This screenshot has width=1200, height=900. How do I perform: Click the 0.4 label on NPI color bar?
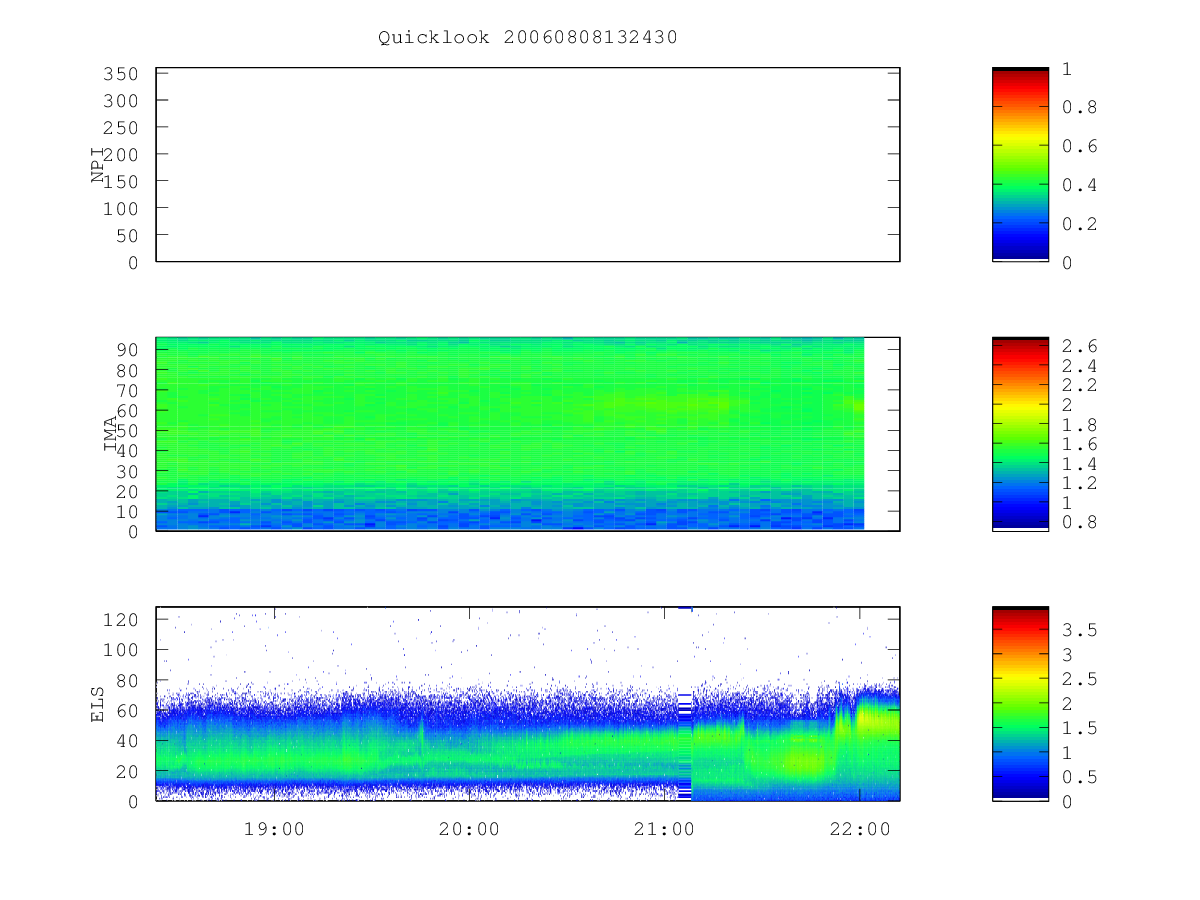pos(1079,185)
